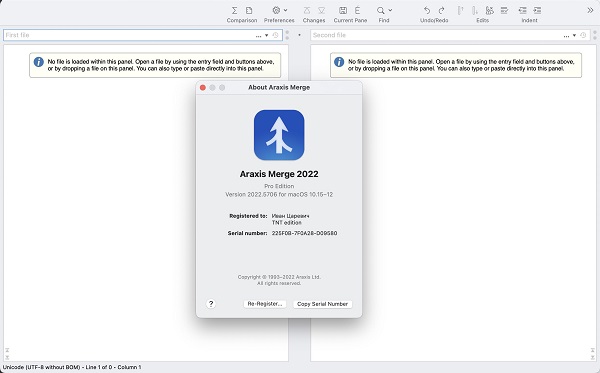Click the Re-Register button
600x373 pixels.
click(265, 304)
